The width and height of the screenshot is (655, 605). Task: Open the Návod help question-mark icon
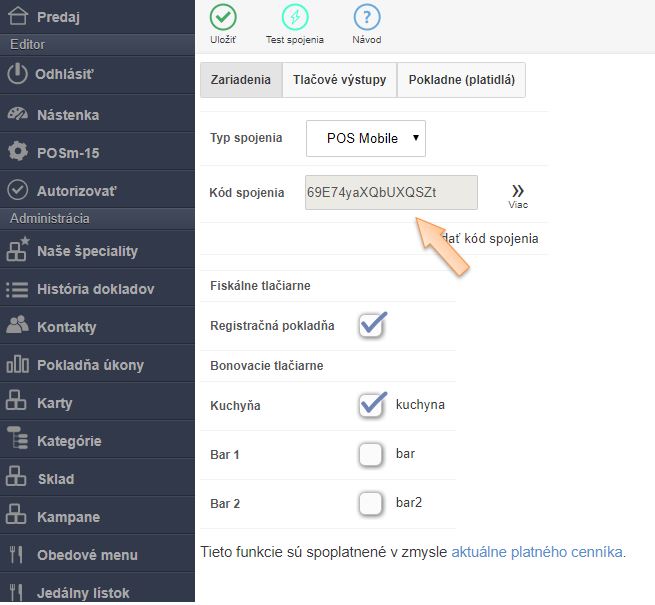click(367, 18)
